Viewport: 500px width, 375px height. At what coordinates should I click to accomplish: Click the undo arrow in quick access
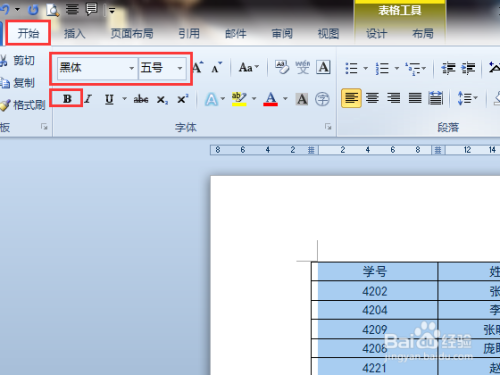point(5,9)
